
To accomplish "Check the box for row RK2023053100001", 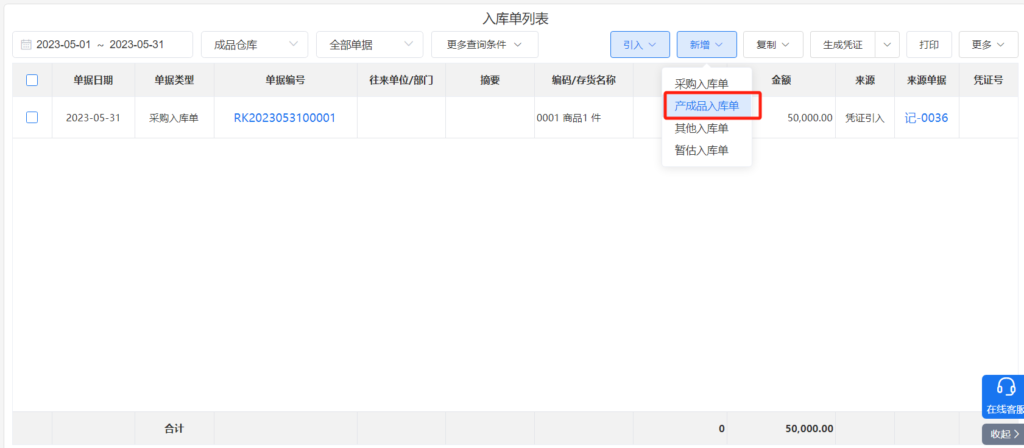I will click(x=32, y=118).
